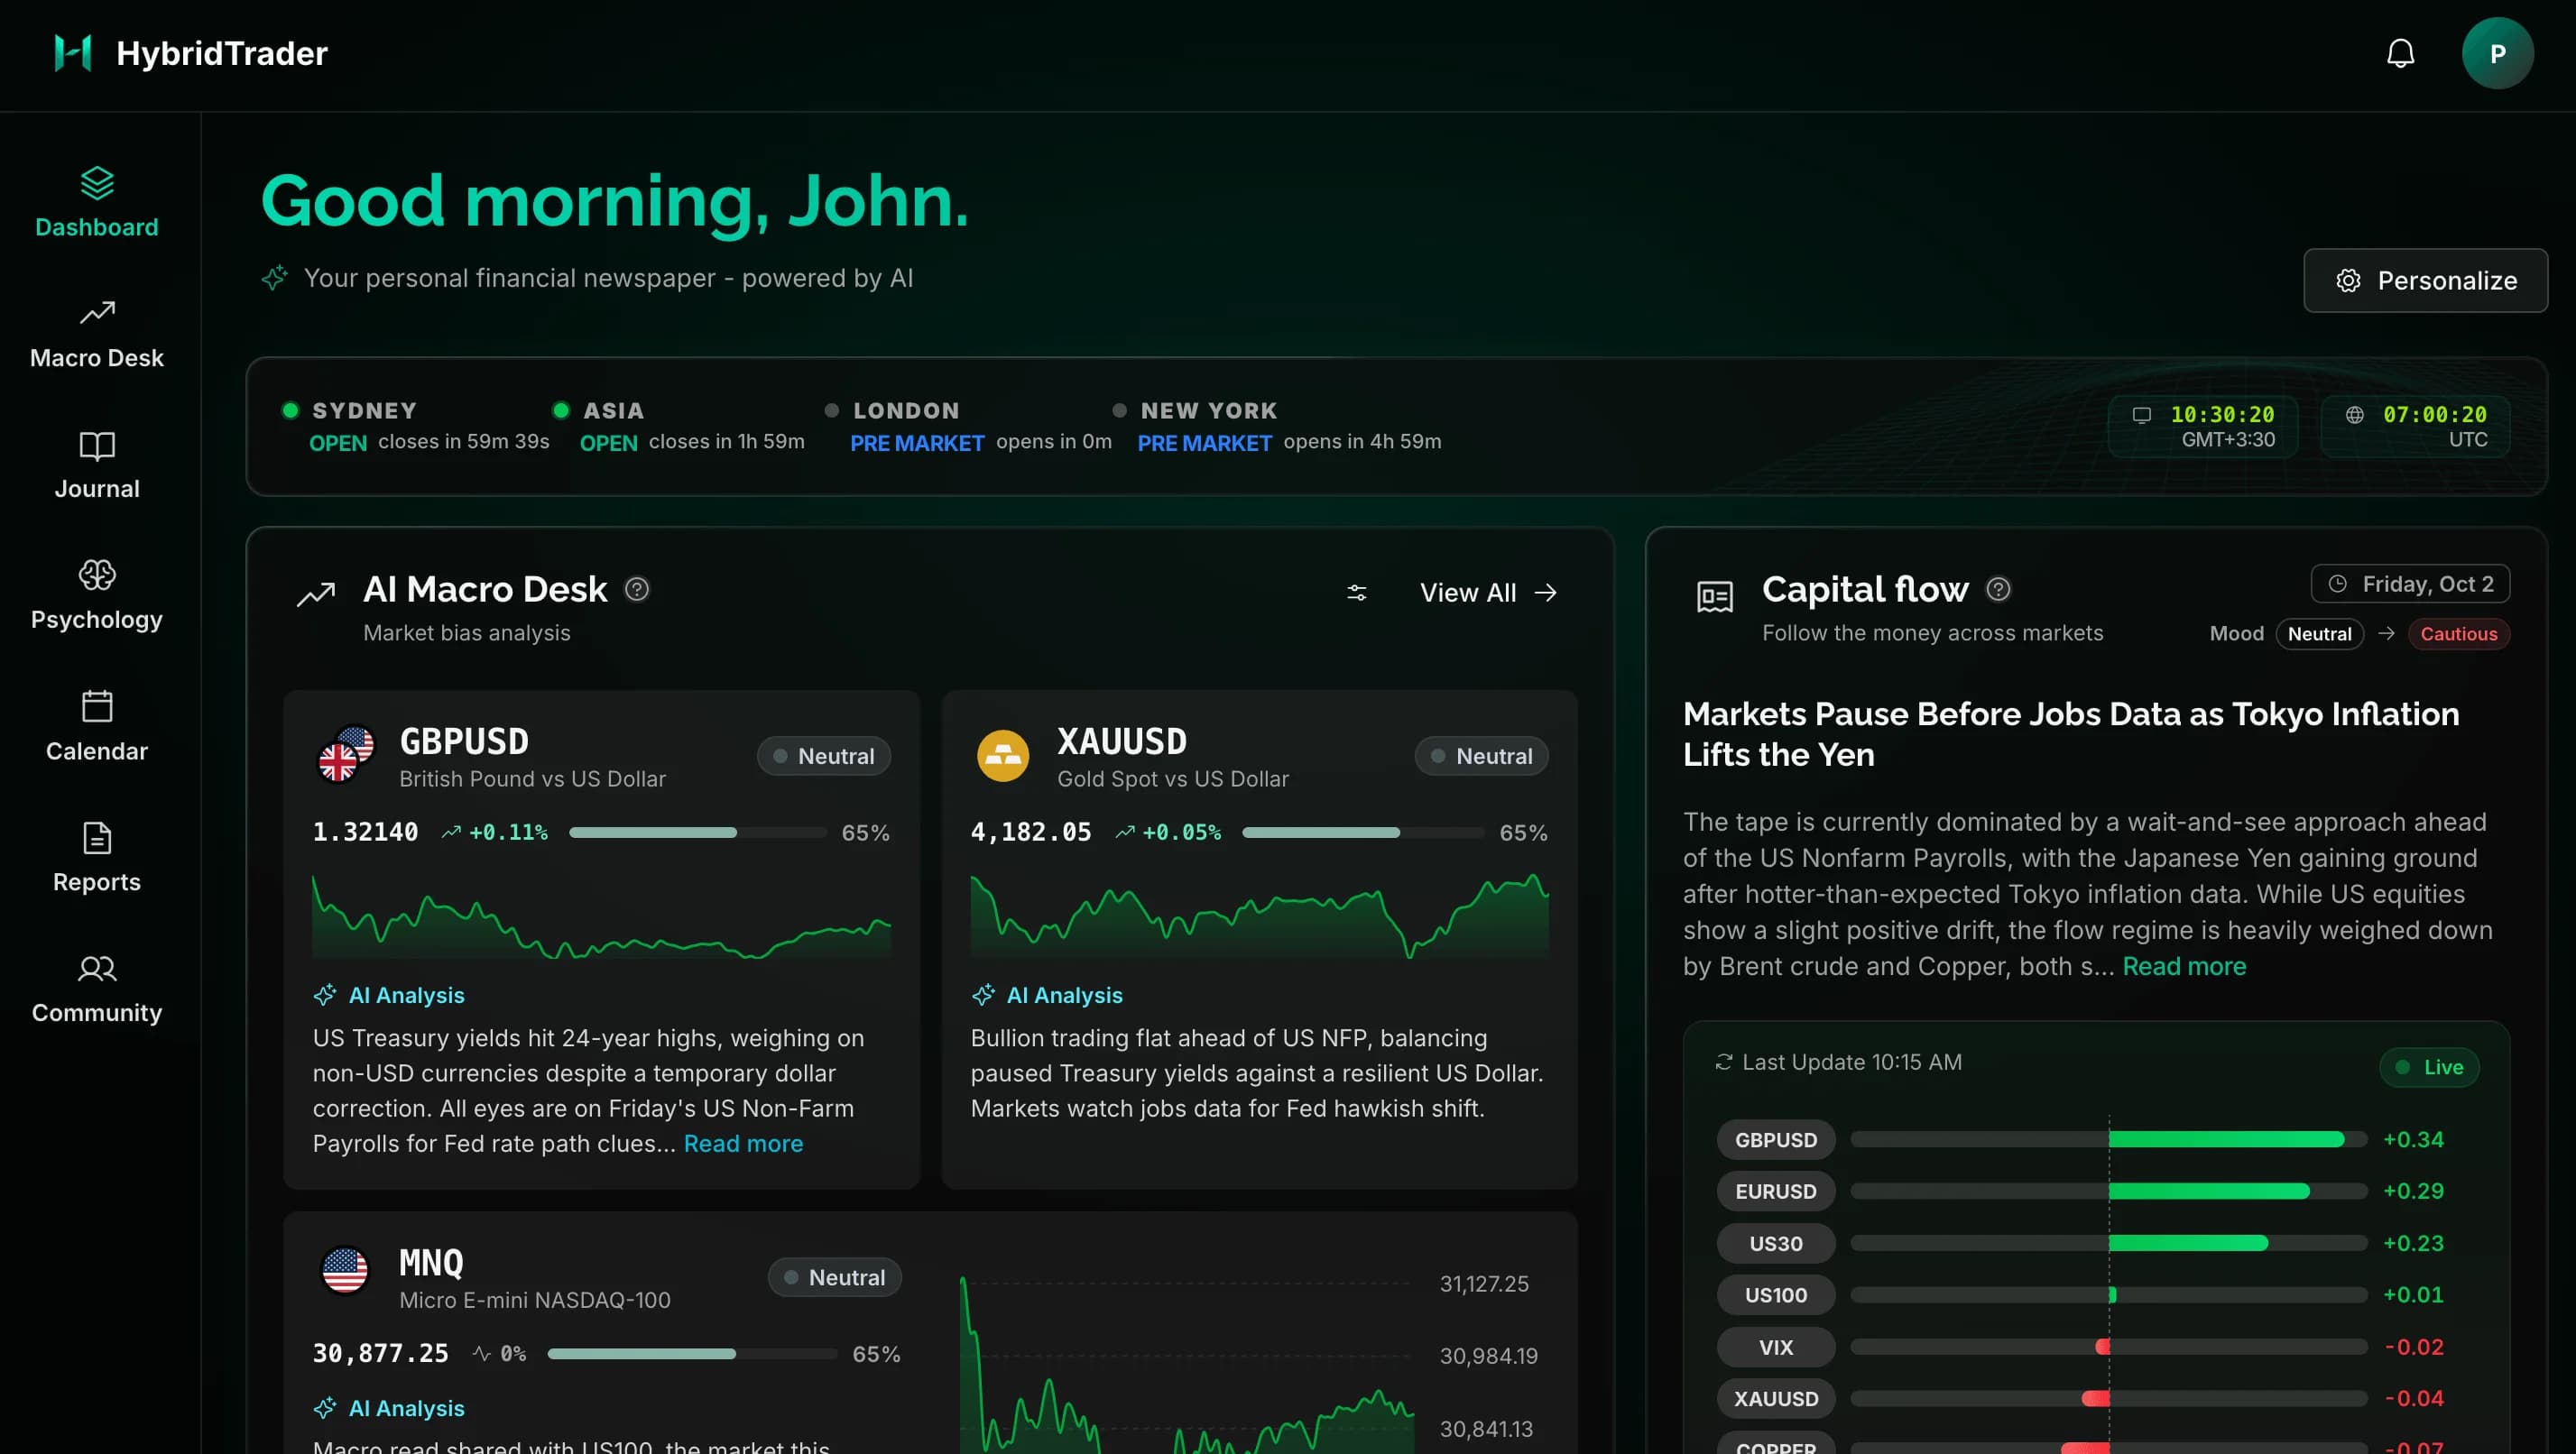Click the MNQ US flag icon
Image resolution: width=2576 pixels, height=1454 pixels.
tap(345, 1270)
